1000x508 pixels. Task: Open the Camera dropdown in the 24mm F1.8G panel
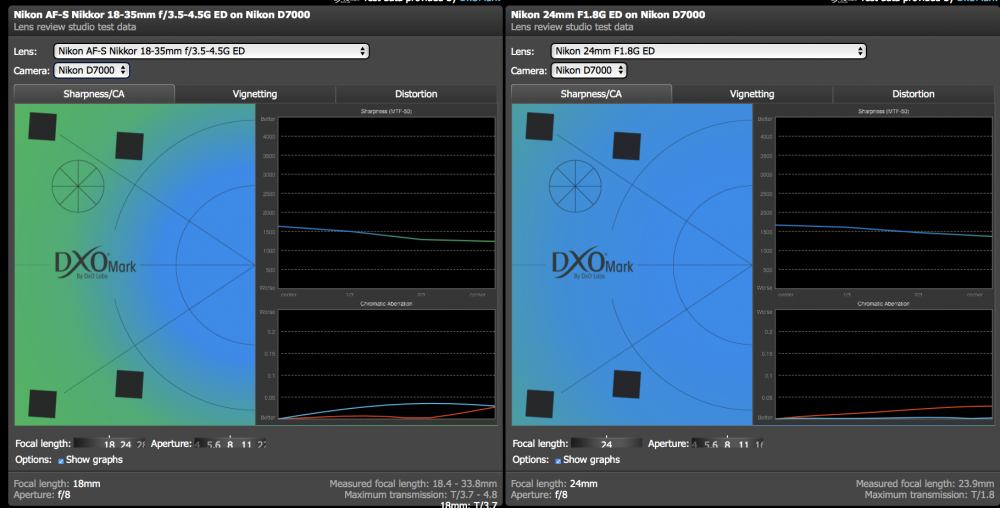589,70
